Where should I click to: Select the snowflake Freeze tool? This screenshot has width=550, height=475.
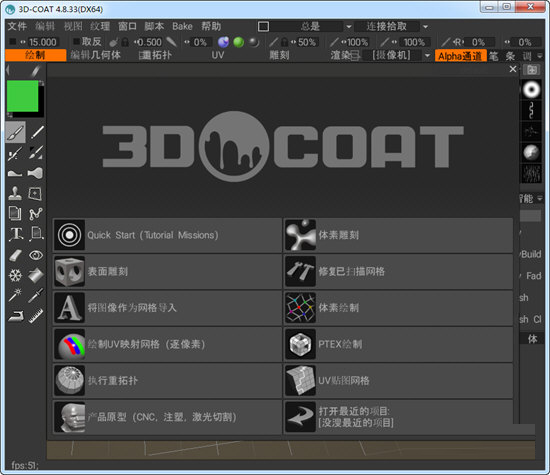[x=15, y=275]
